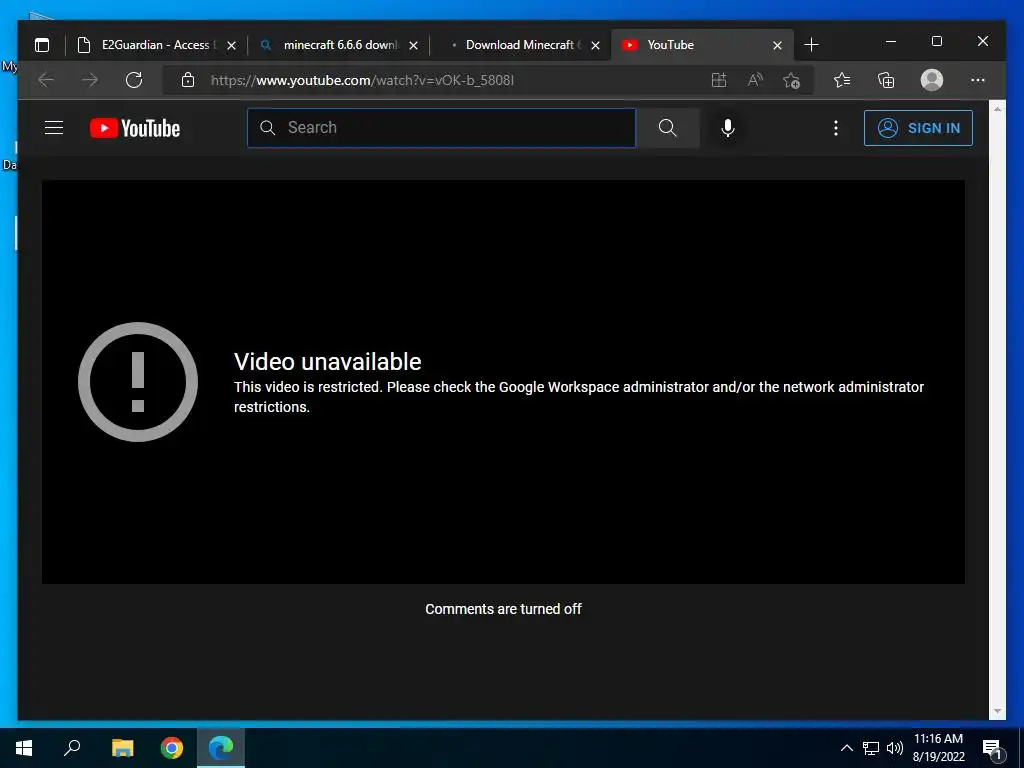Open Edge Collections icon
This screenshot has width=1024, height=768.
point(886,80)
